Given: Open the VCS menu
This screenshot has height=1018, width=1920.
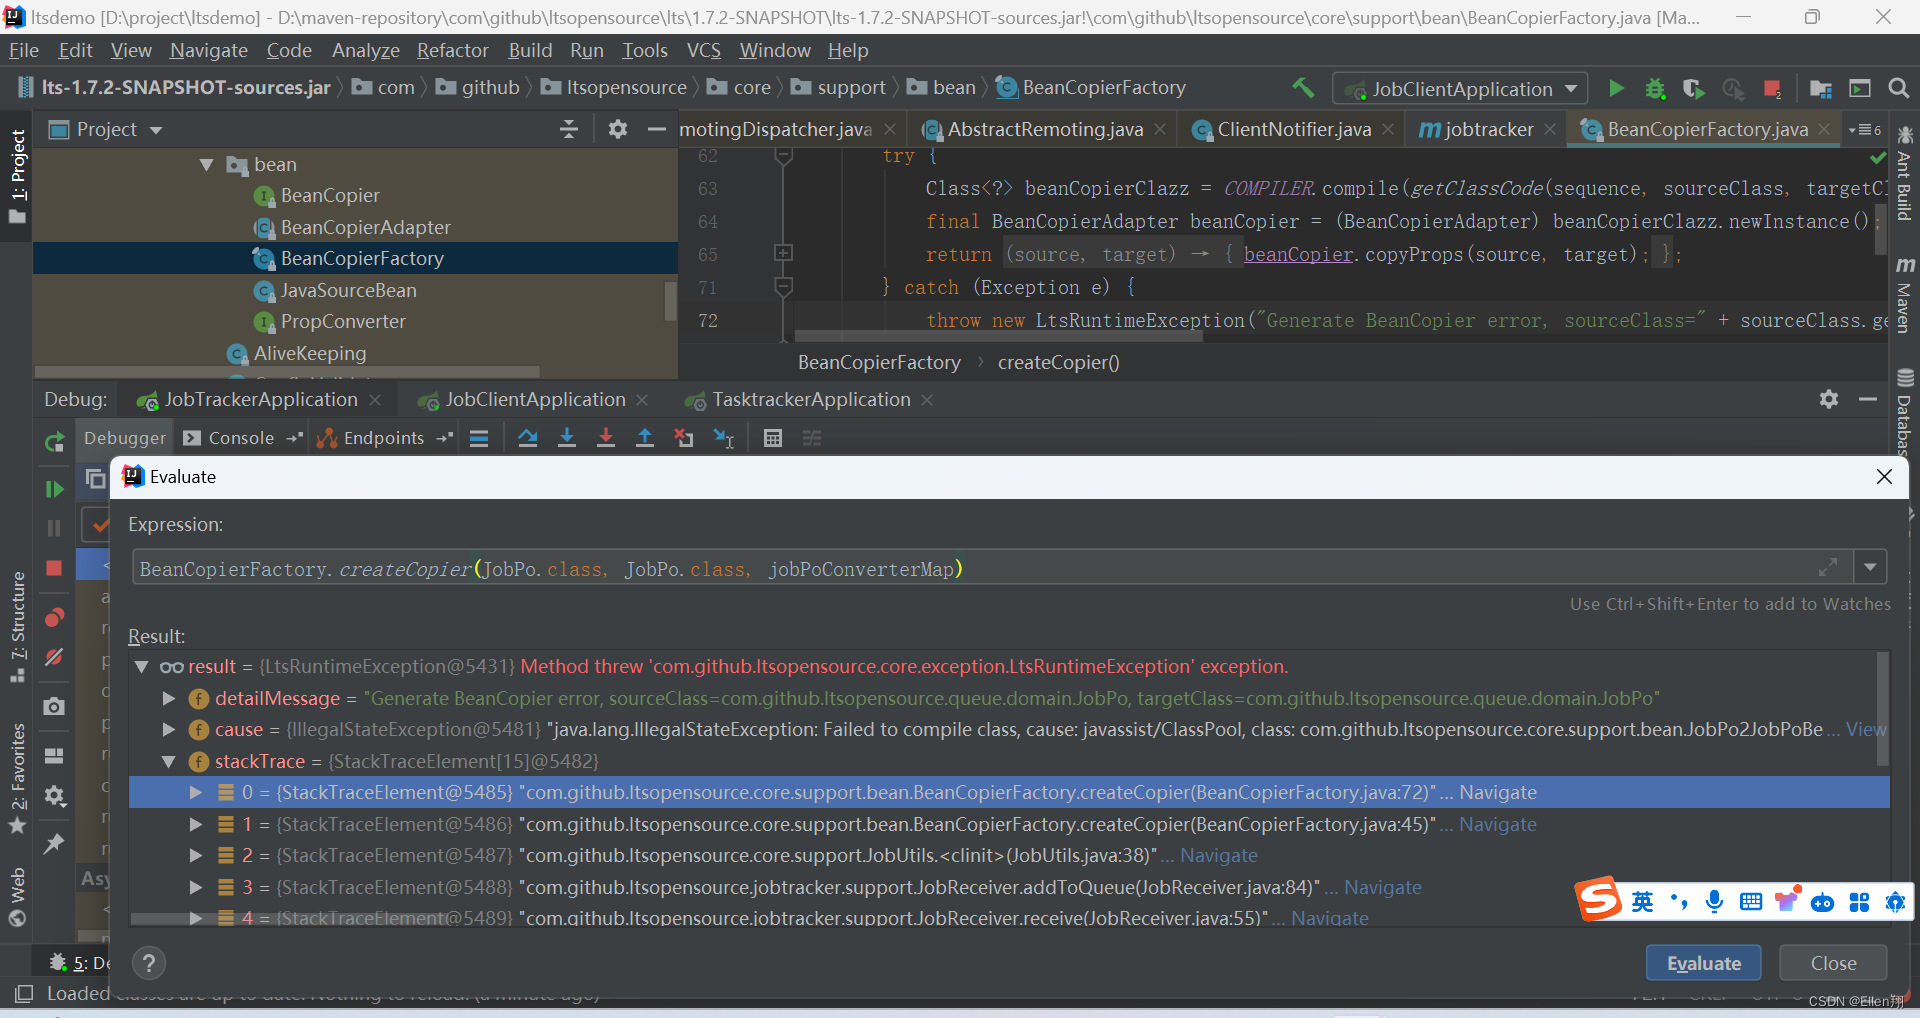Looking at the screenshot, I should pos(703,50).
